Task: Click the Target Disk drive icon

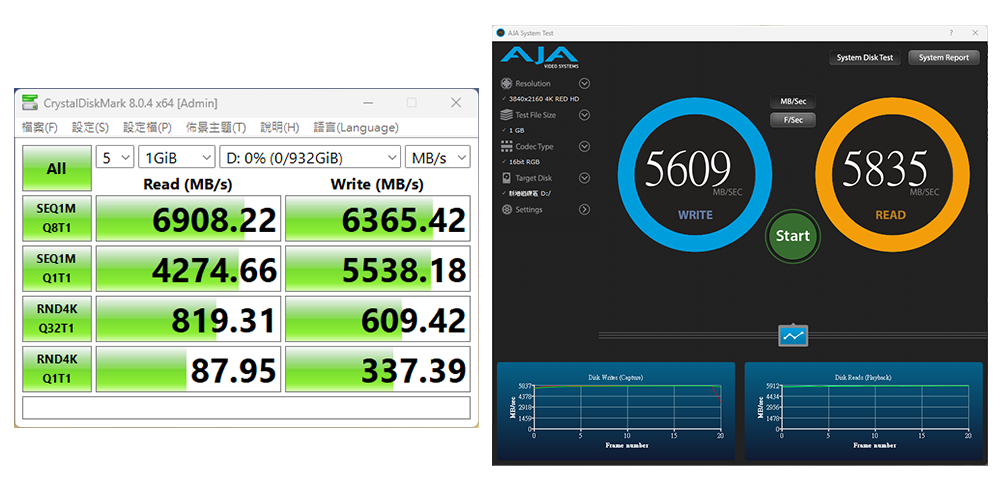Action: [x=506, y=178]
